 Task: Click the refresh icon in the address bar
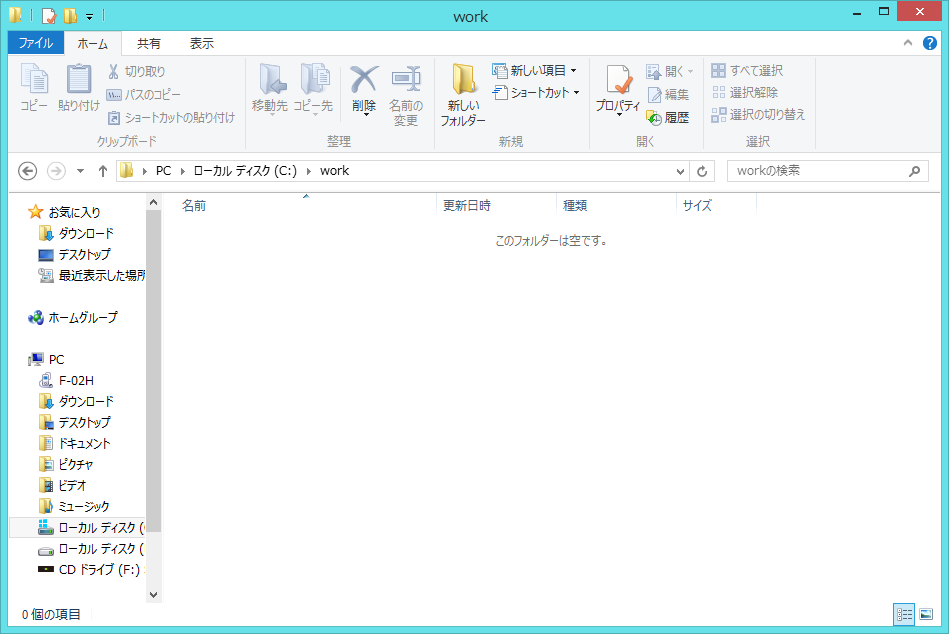[701, 171]
